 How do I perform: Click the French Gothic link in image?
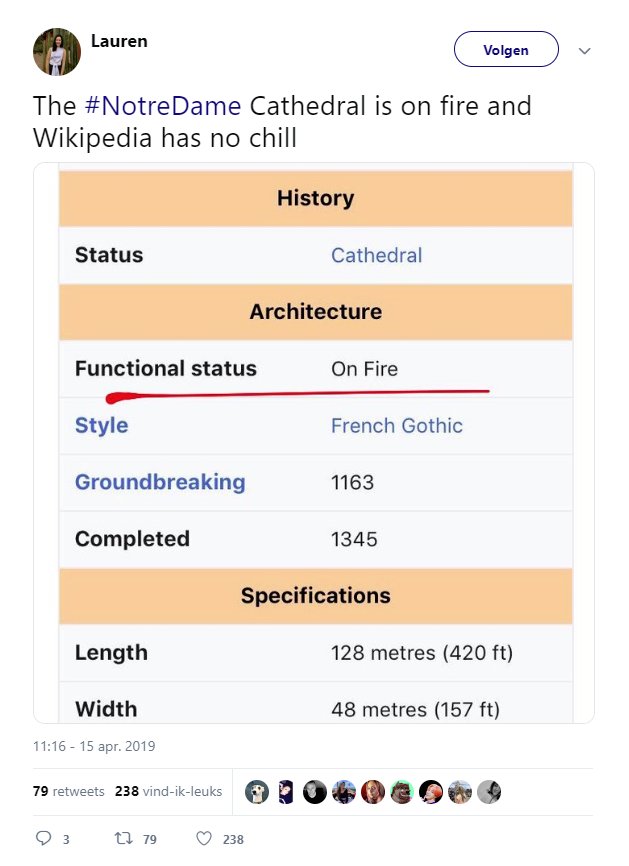point(397,426)
